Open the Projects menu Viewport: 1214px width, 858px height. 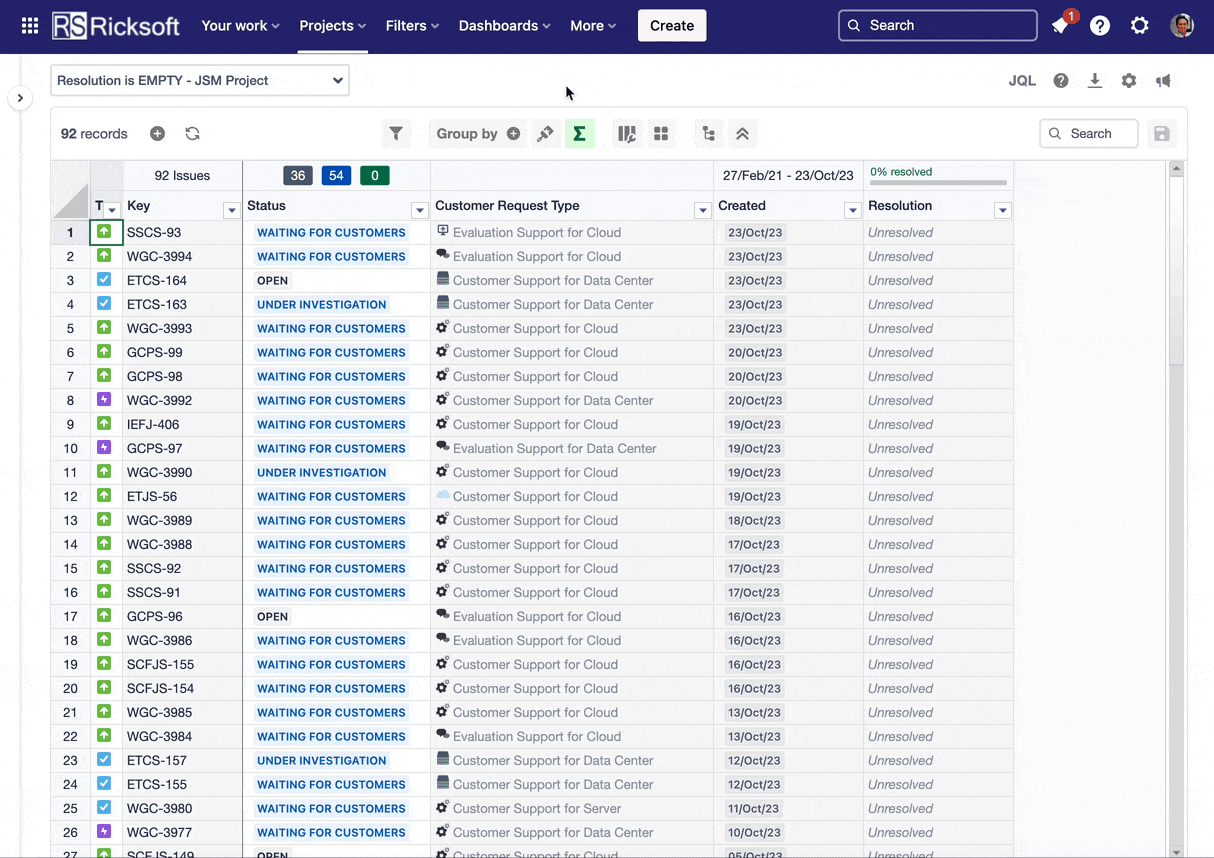click(x=333, y=26)
